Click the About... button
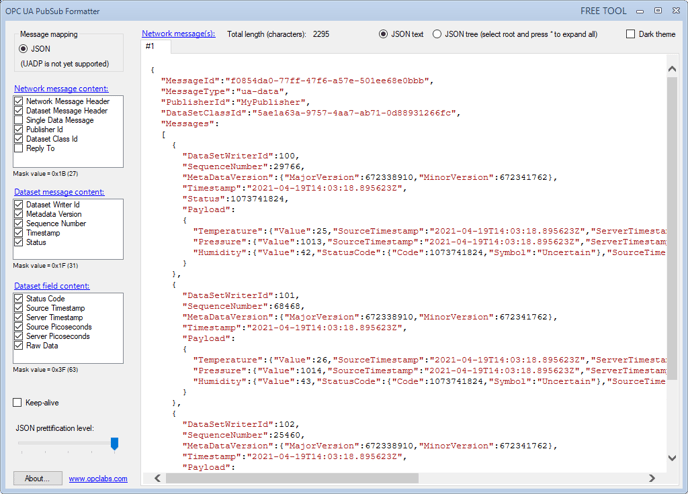The height and width of the screenshot is (494, 688). (37, 479)
